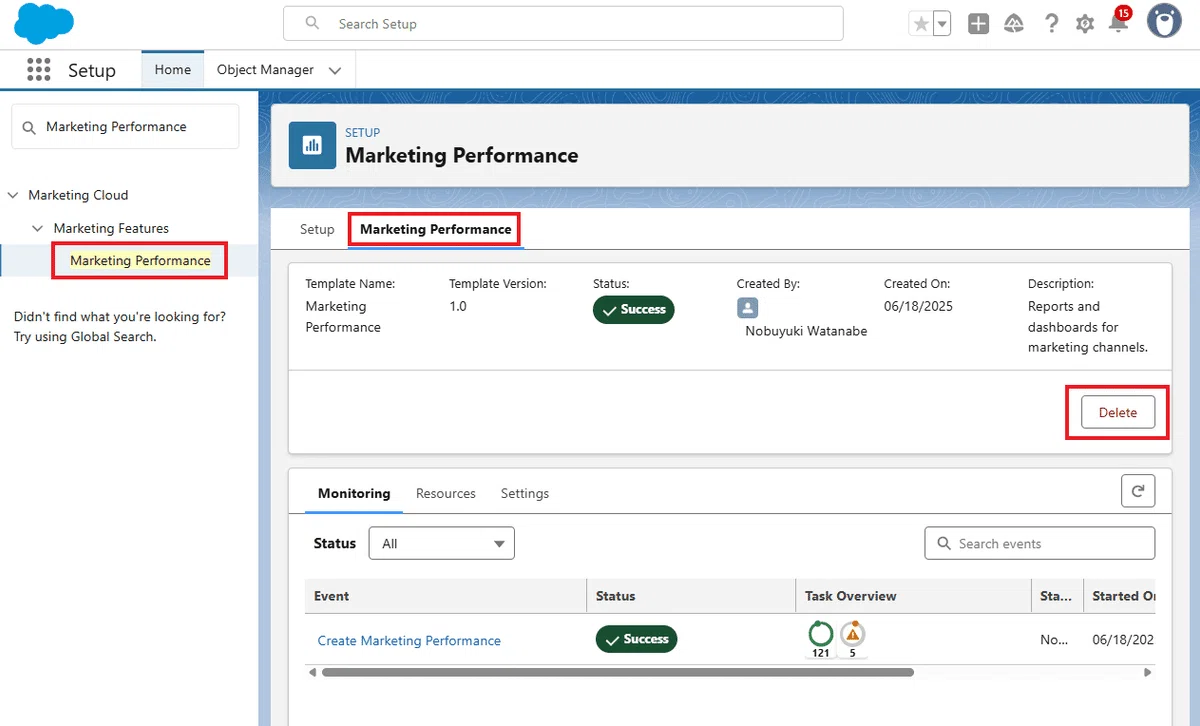Viewport: 1200px width, 726px height.
Task: Open the Trailhead guidance icon
Action: 1014,24
